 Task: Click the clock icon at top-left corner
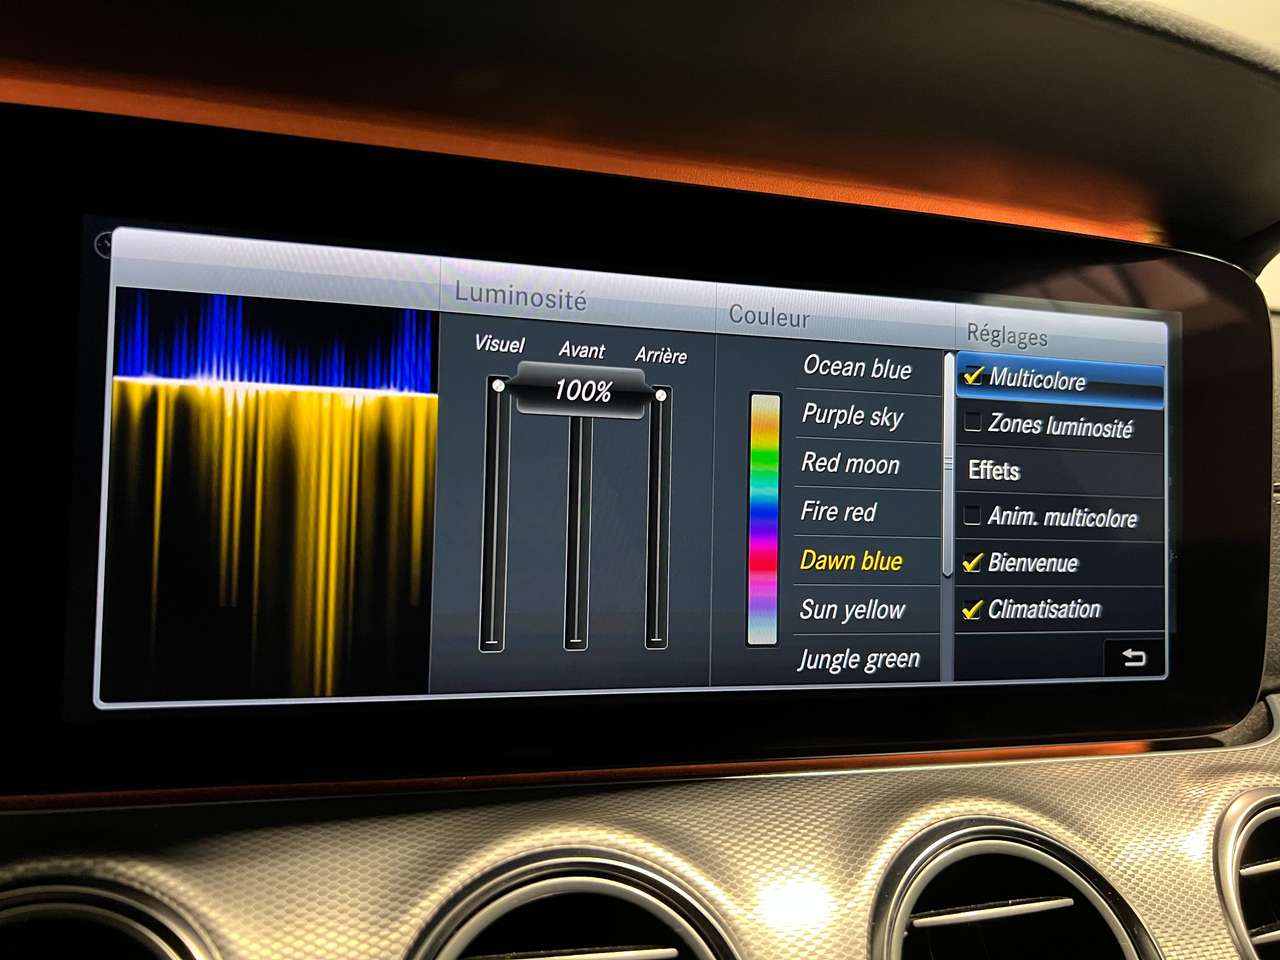pos(103,244)
